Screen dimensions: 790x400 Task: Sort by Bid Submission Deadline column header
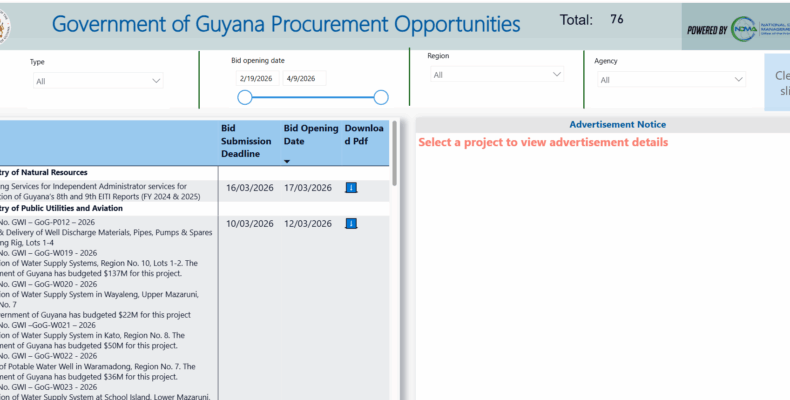[x=246, y=141]
